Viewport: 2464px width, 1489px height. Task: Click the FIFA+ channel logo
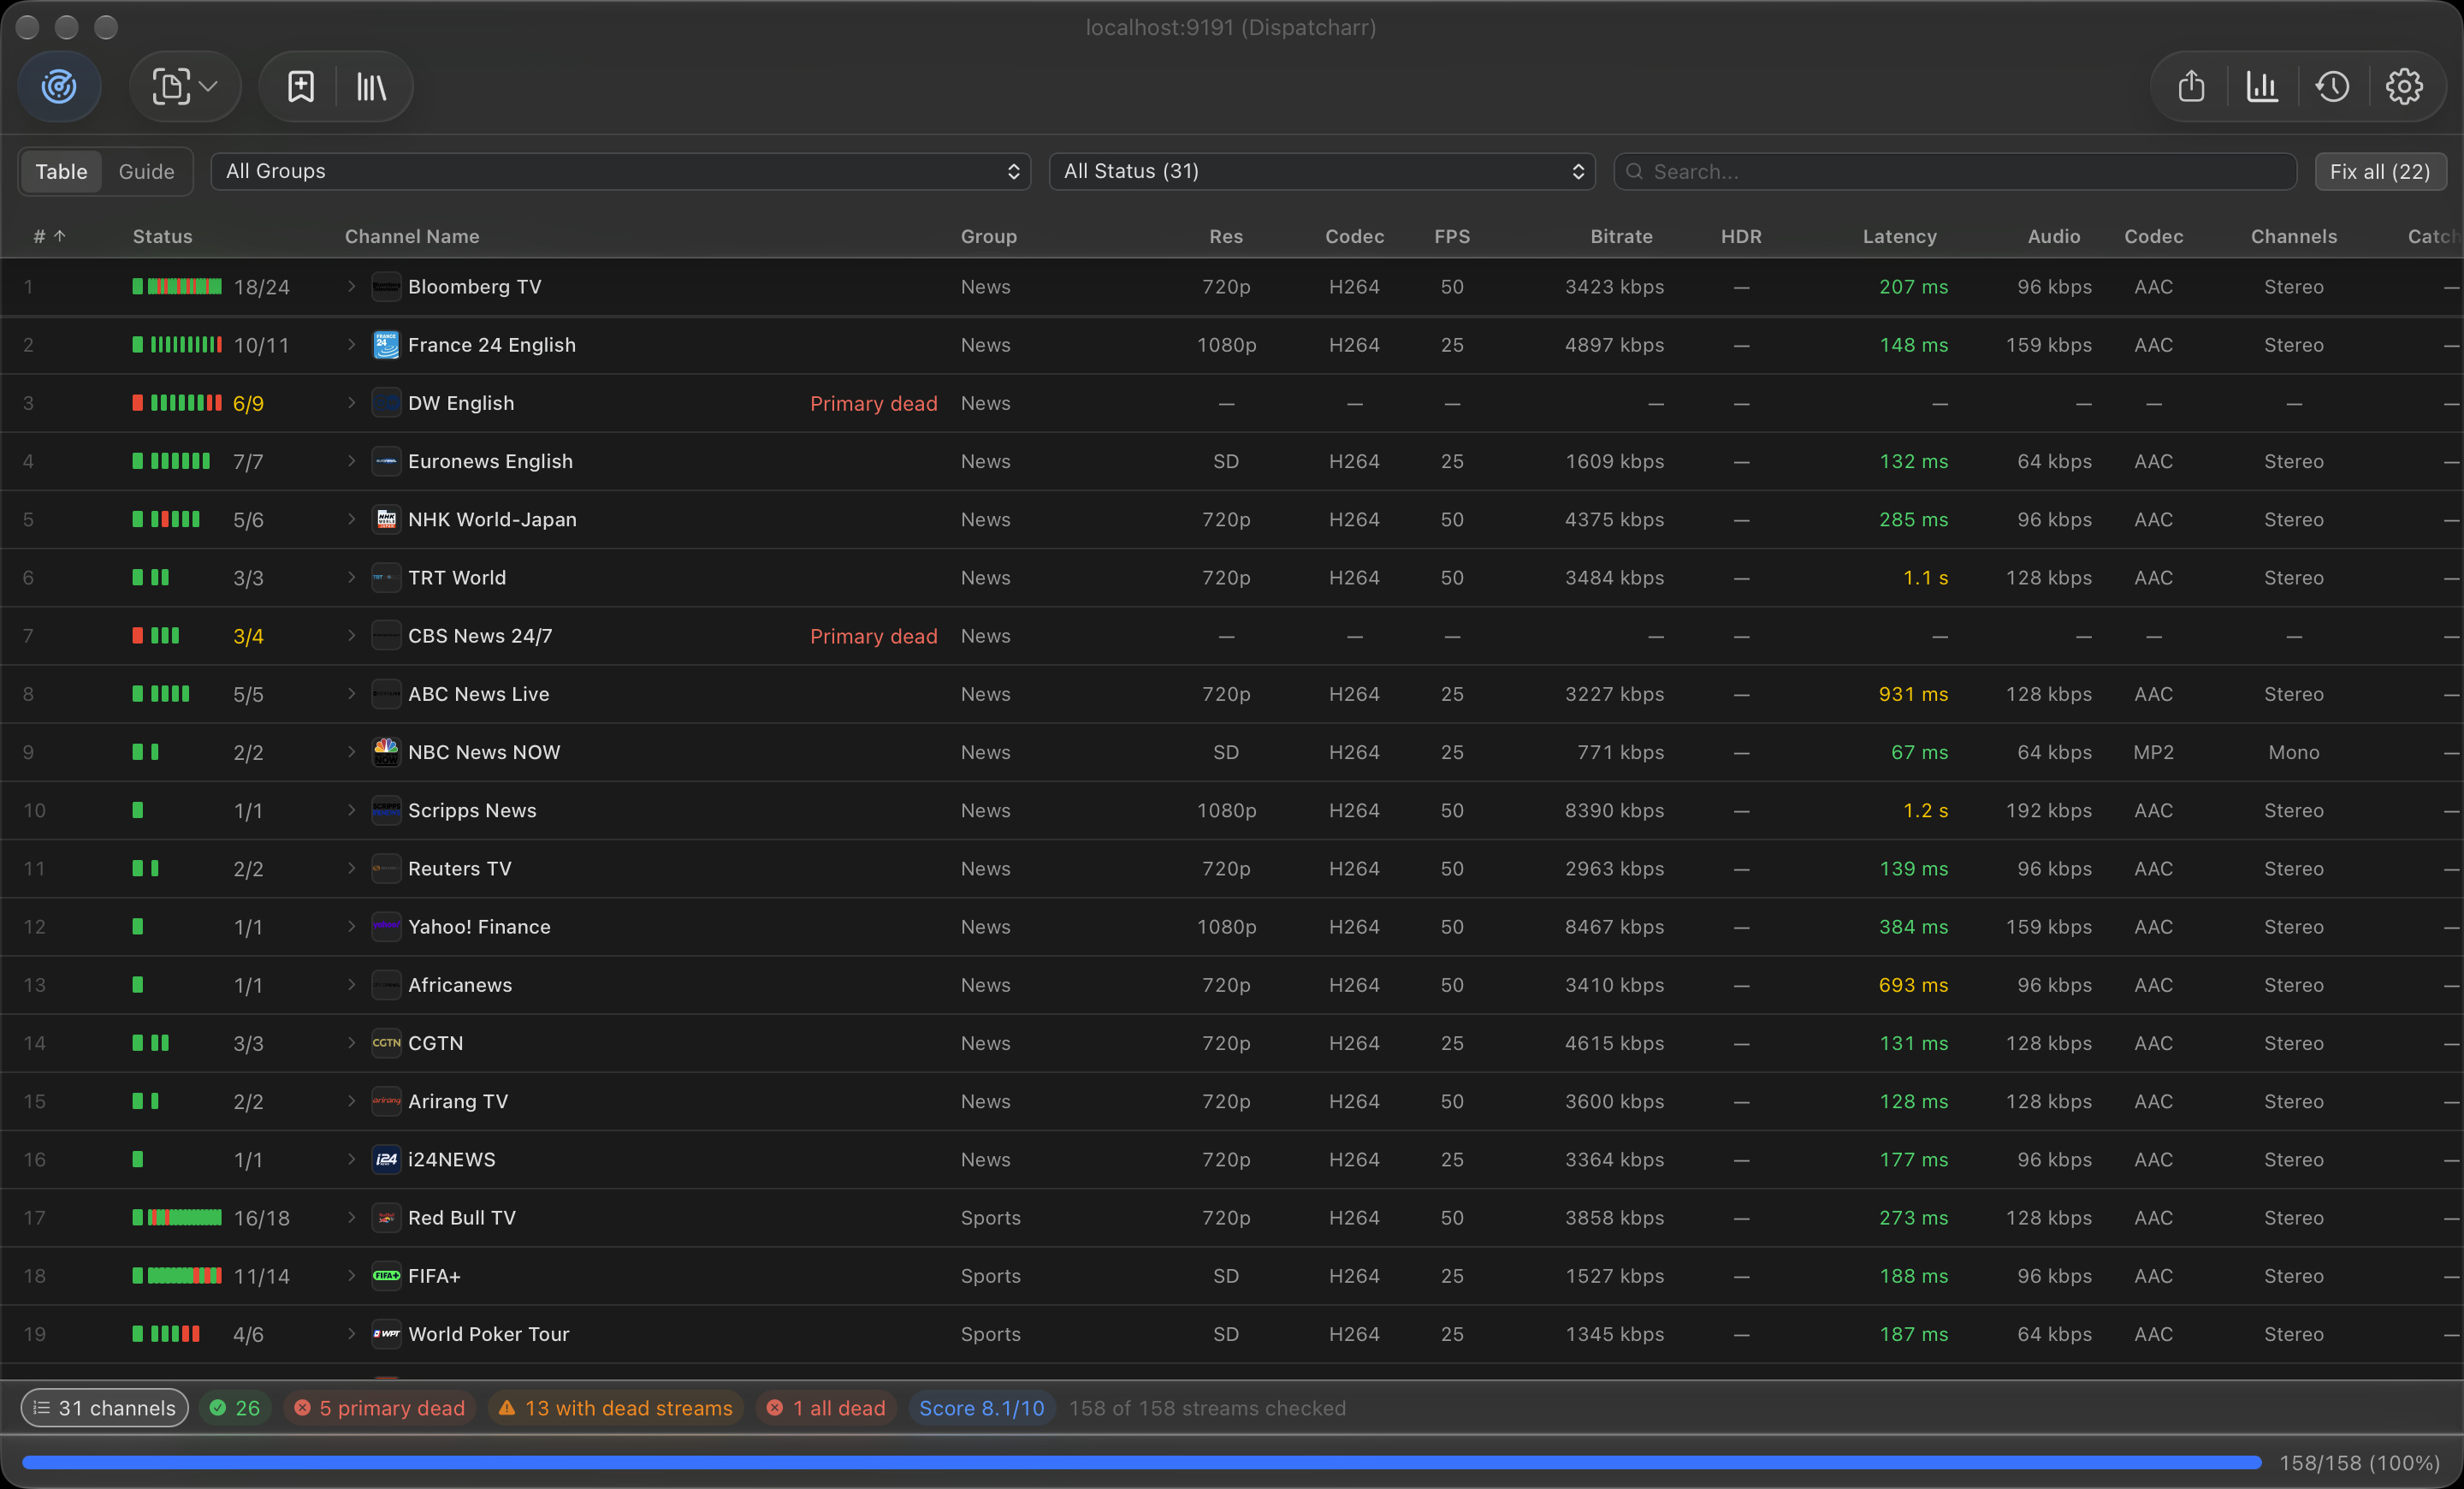[386, 1275]
